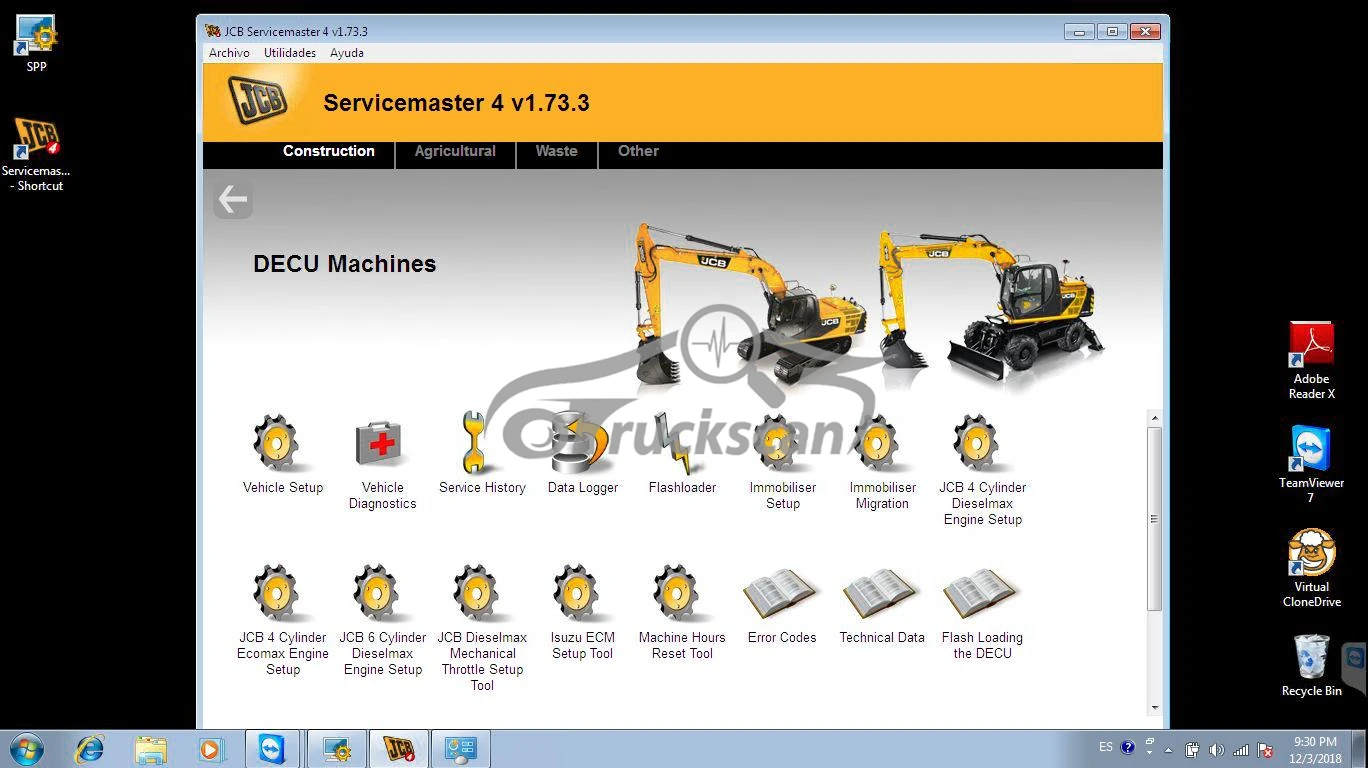Open Technical Data book icon
The height and width of the screenshot is (768, 1368).
pyautogui.click(x=880, y=594)
